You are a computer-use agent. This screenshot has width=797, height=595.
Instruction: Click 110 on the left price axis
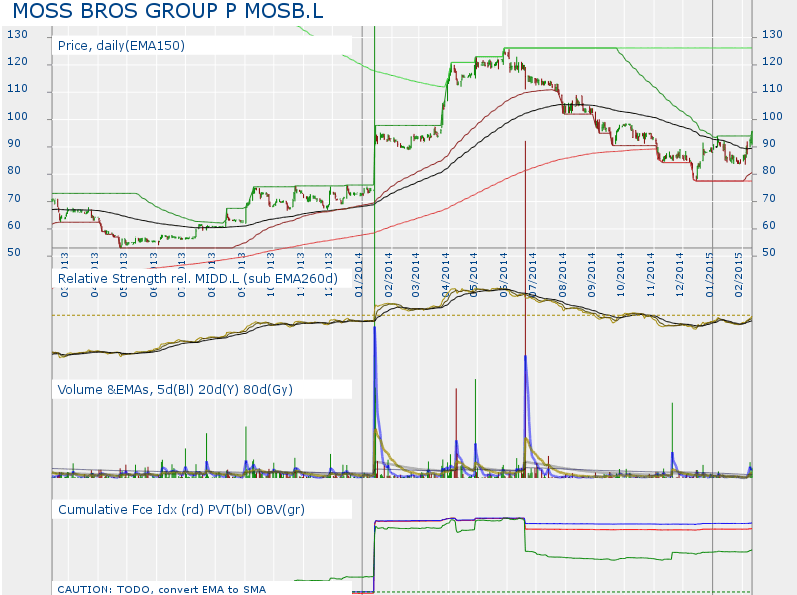[17, 88]
